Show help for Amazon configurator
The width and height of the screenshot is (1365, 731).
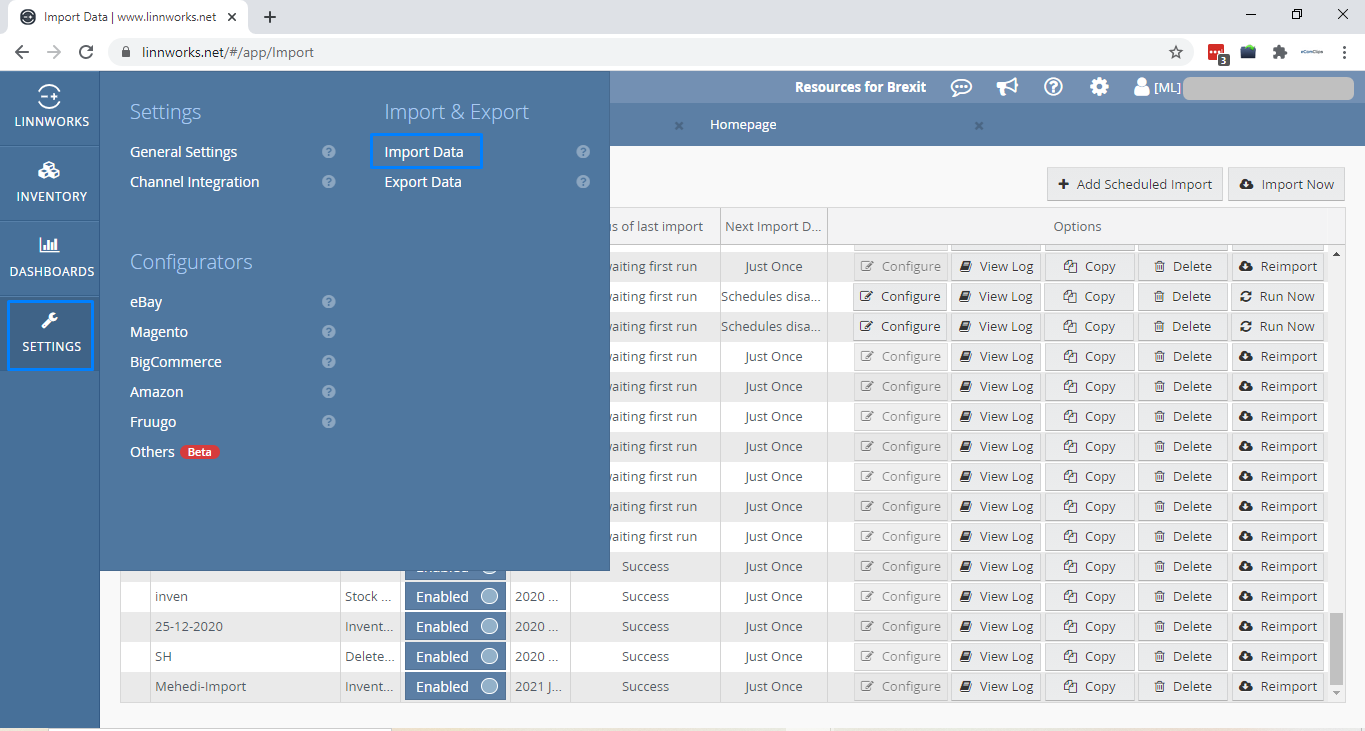[x=328, y=392]
